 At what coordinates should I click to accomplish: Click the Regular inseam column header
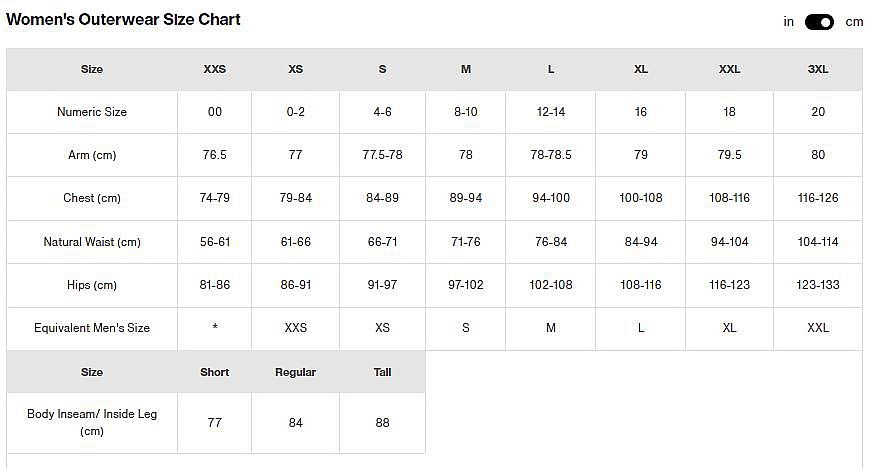(x=296, y=372)
